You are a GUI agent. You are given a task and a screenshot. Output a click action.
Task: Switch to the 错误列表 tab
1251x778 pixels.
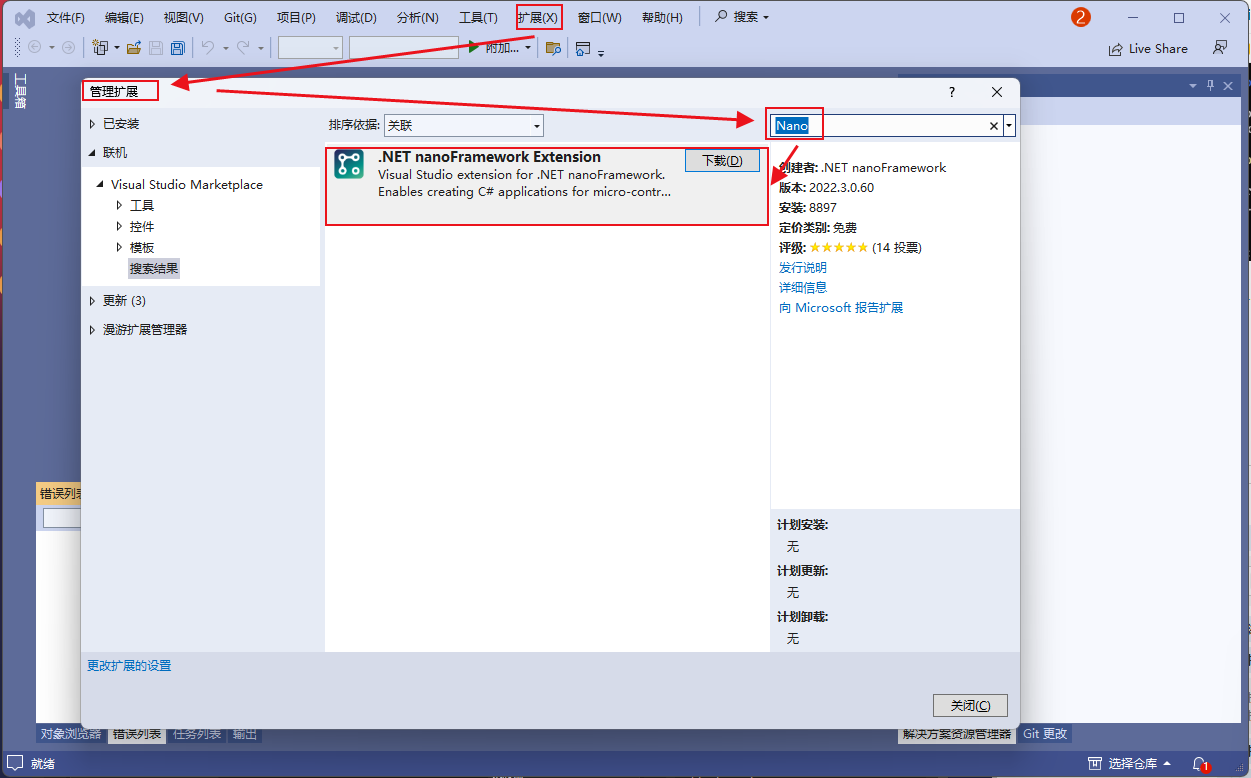[x=137, y=734]
